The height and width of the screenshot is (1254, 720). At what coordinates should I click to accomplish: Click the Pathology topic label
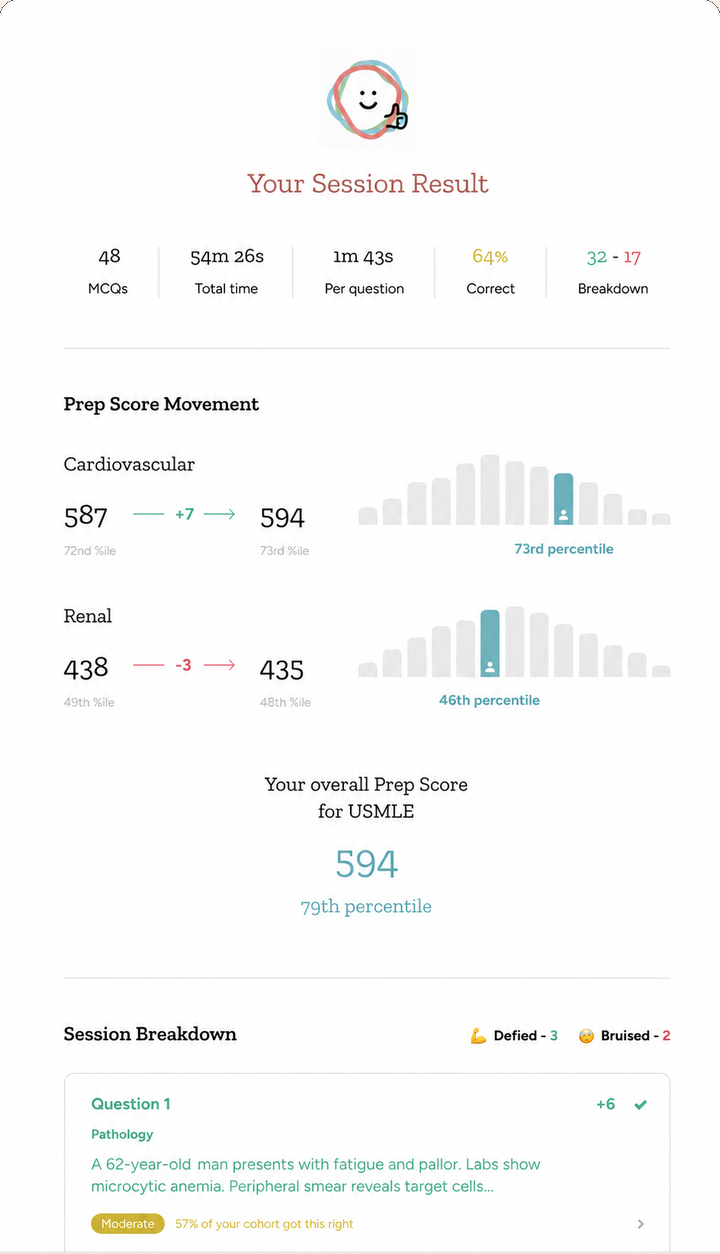122,1135
